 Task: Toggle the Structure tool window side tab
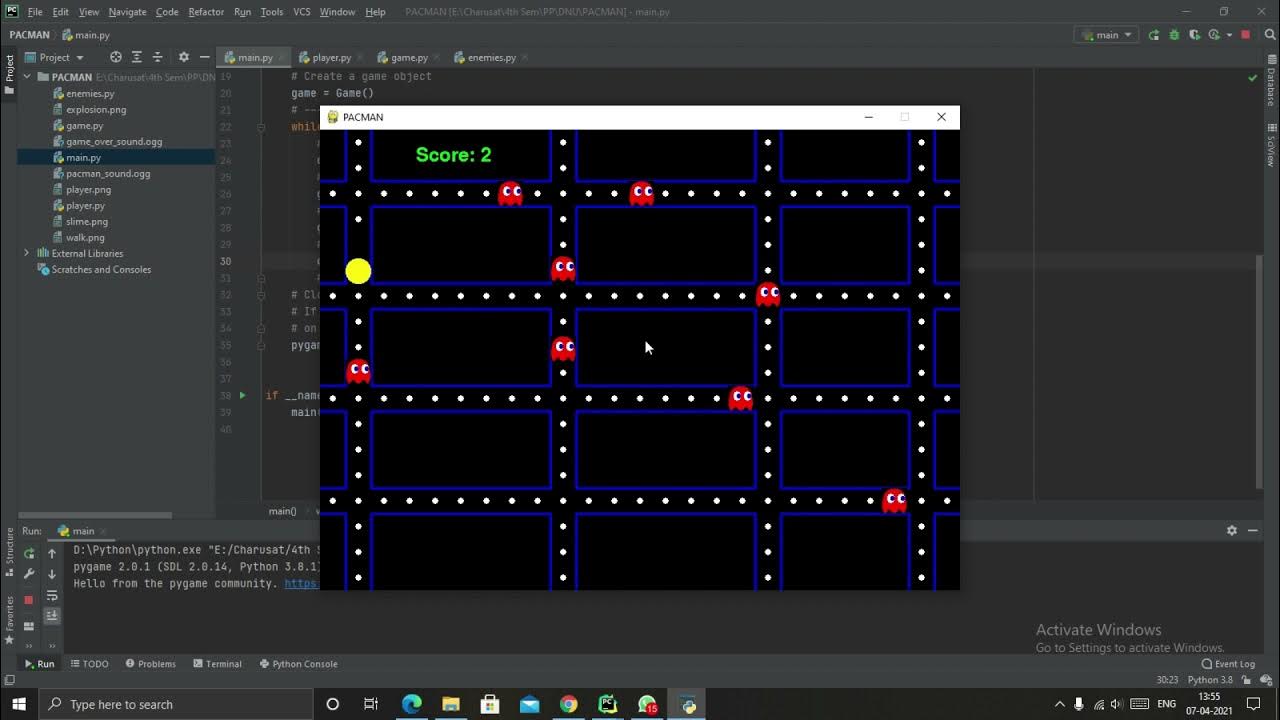(9, 553)
